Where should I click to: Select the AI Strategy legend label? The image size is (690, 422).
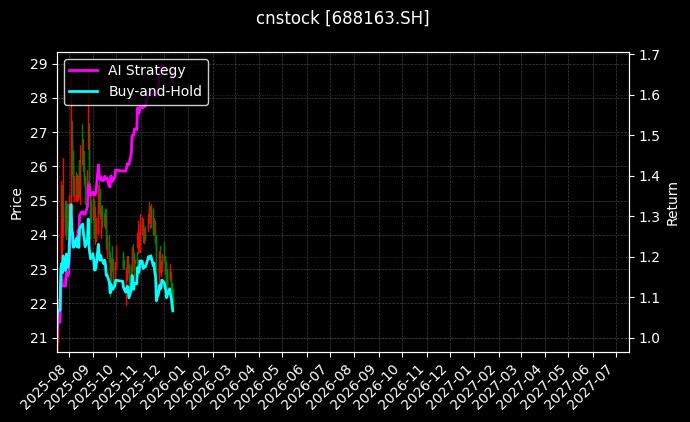(x=146, y=70)
